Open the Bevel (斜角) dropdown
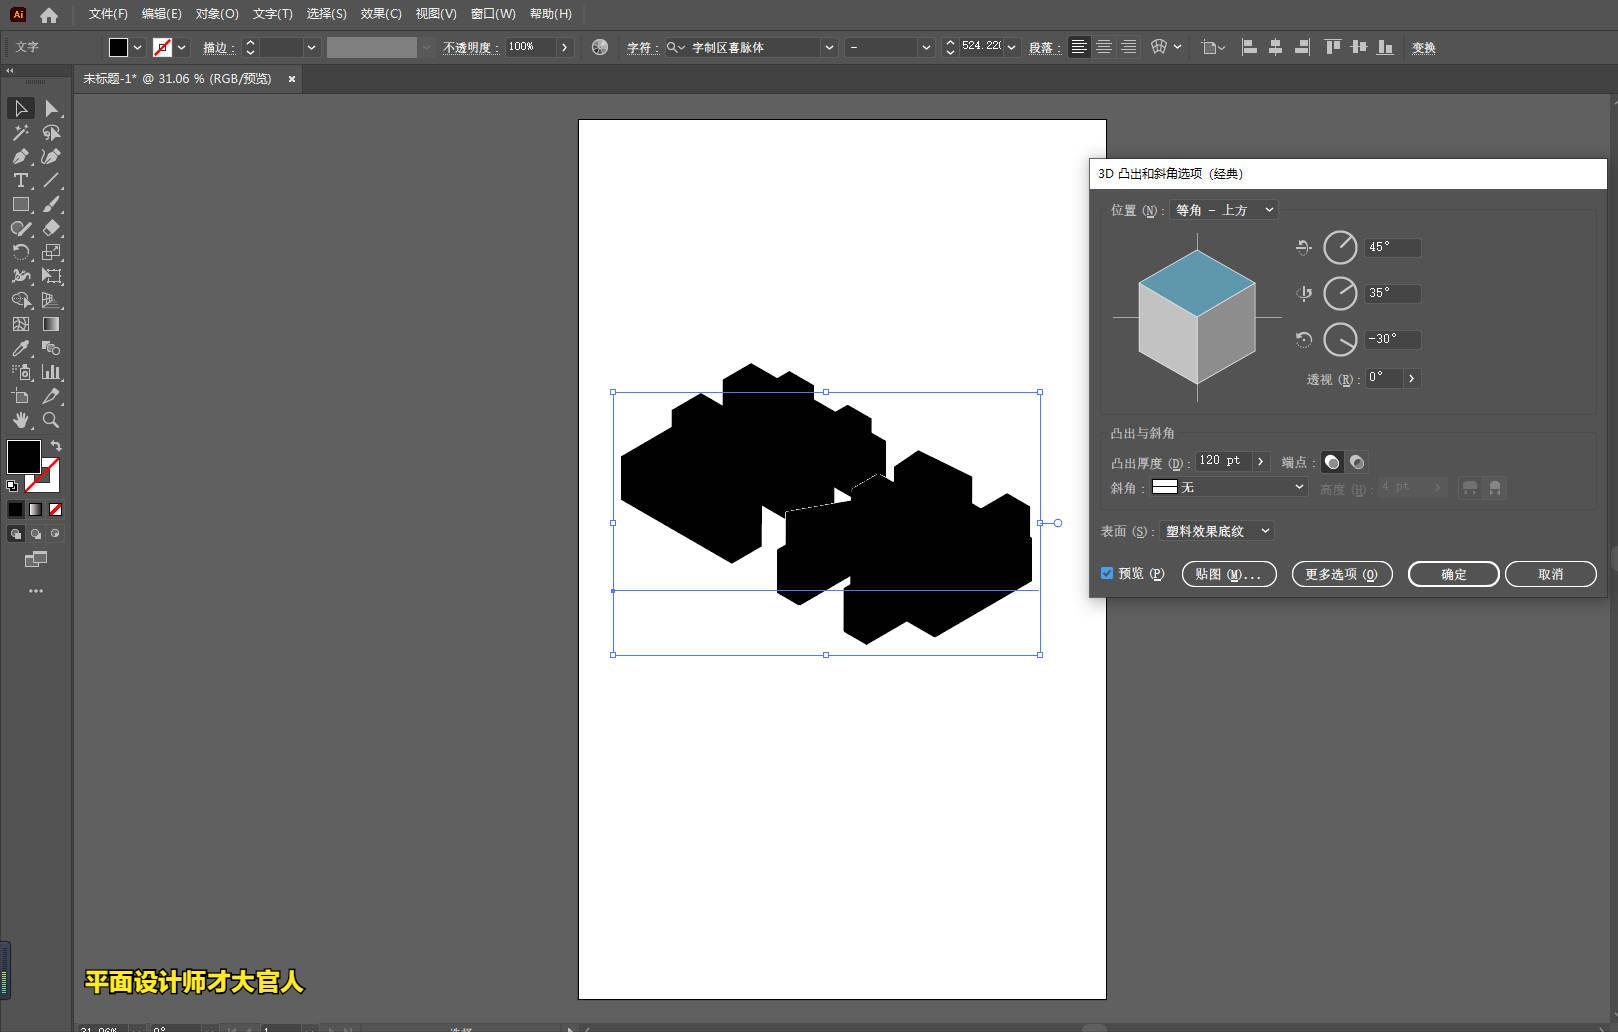 pyautogui.click(x=1229, y=487)
